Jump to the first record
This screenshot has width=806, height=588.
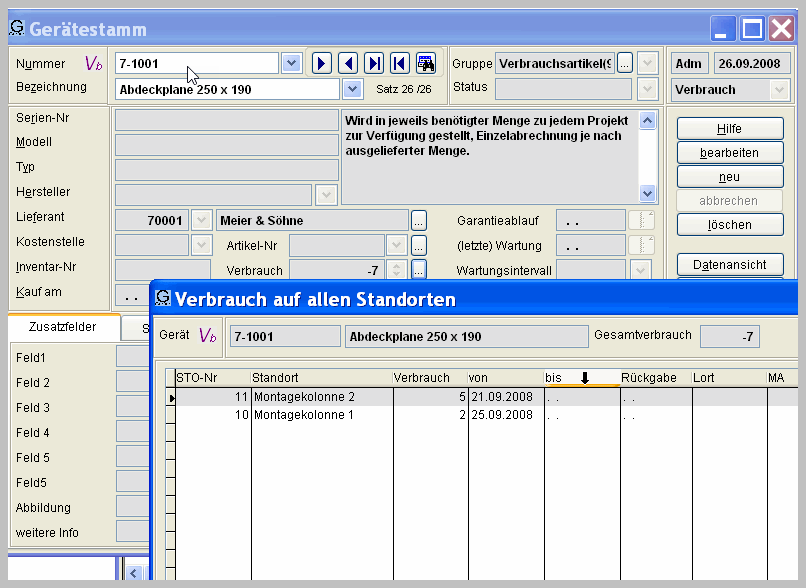pos(400,63)
